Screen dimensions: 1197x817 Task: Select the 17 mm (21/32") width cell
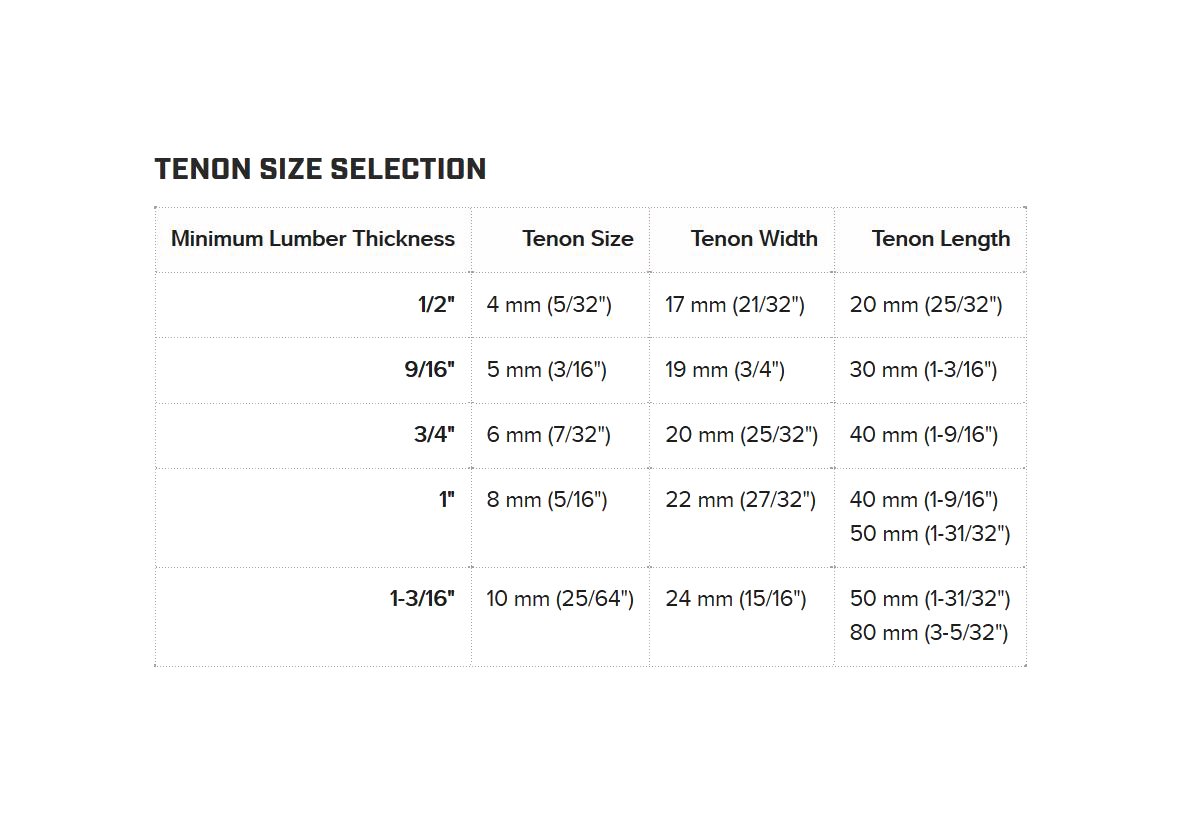point(735,305)
